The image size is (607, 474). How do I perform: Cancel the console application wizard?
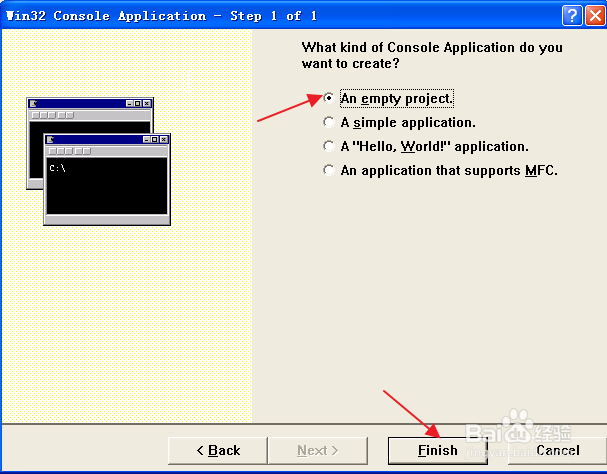[x=557, y=450]
